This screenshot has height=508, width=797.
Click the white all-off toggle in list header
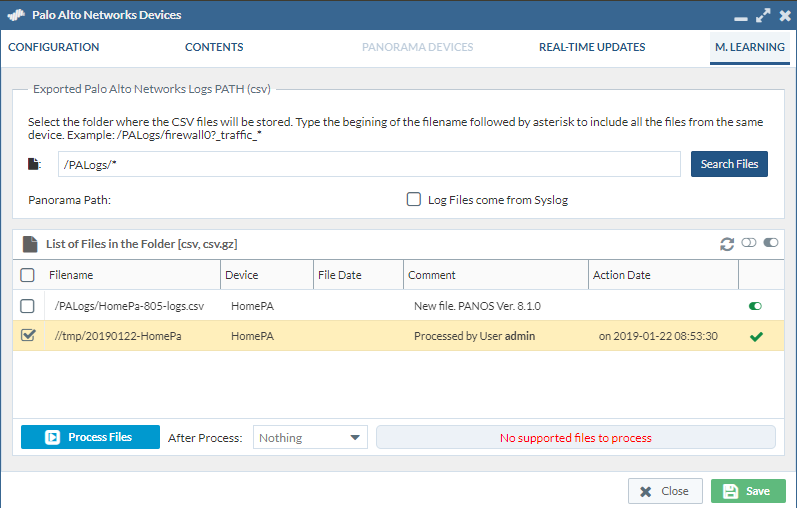(x=750, y=243)
